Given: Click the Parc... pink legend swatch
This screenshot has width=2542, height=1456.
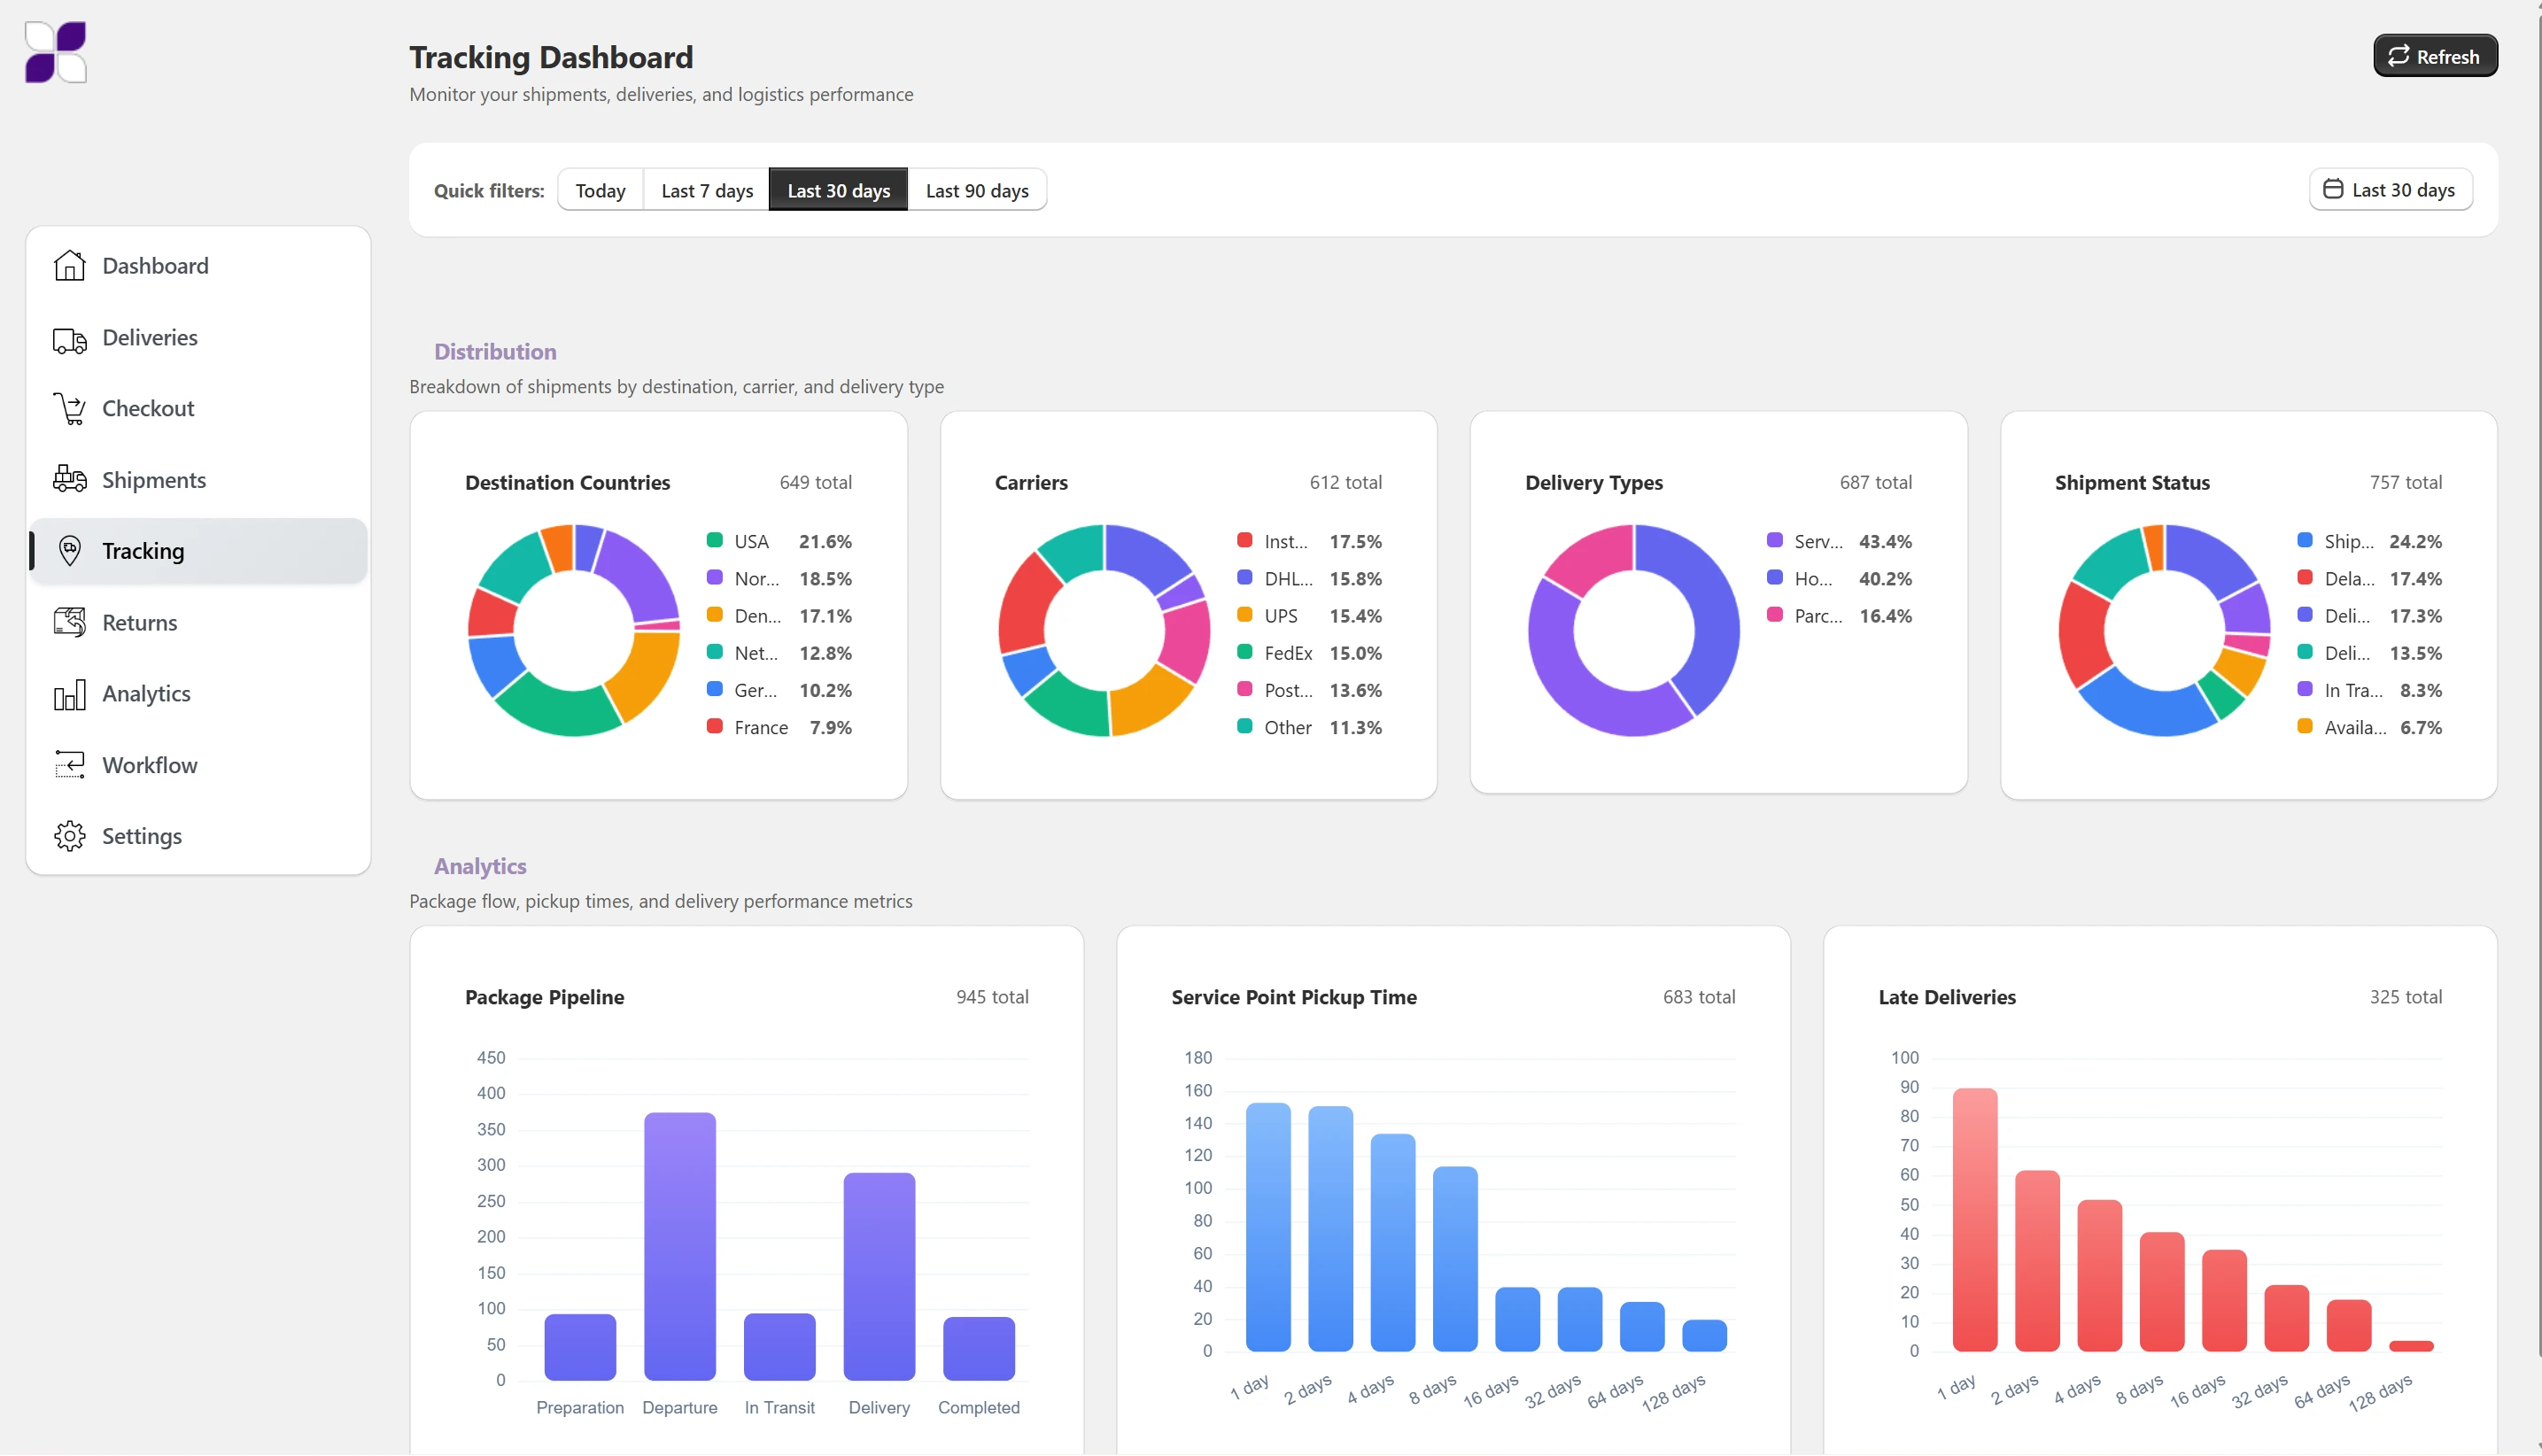Looking at the screenshot, I should point(1775,615).
